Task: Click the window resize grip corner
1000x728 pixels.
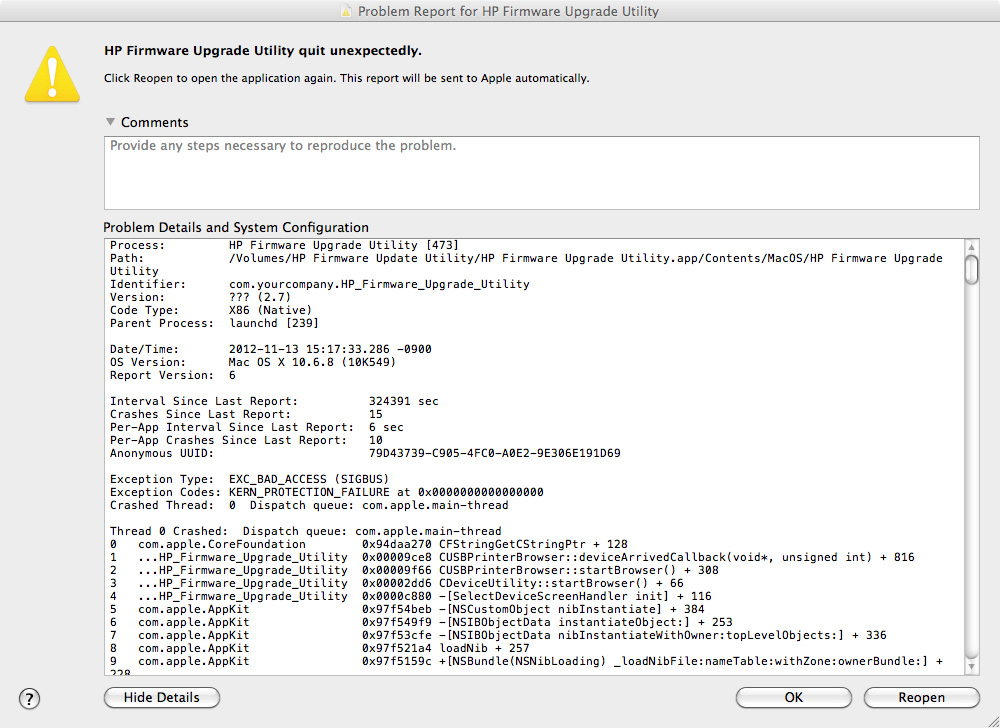Action: pyautogui.click(x=992, y=720)
